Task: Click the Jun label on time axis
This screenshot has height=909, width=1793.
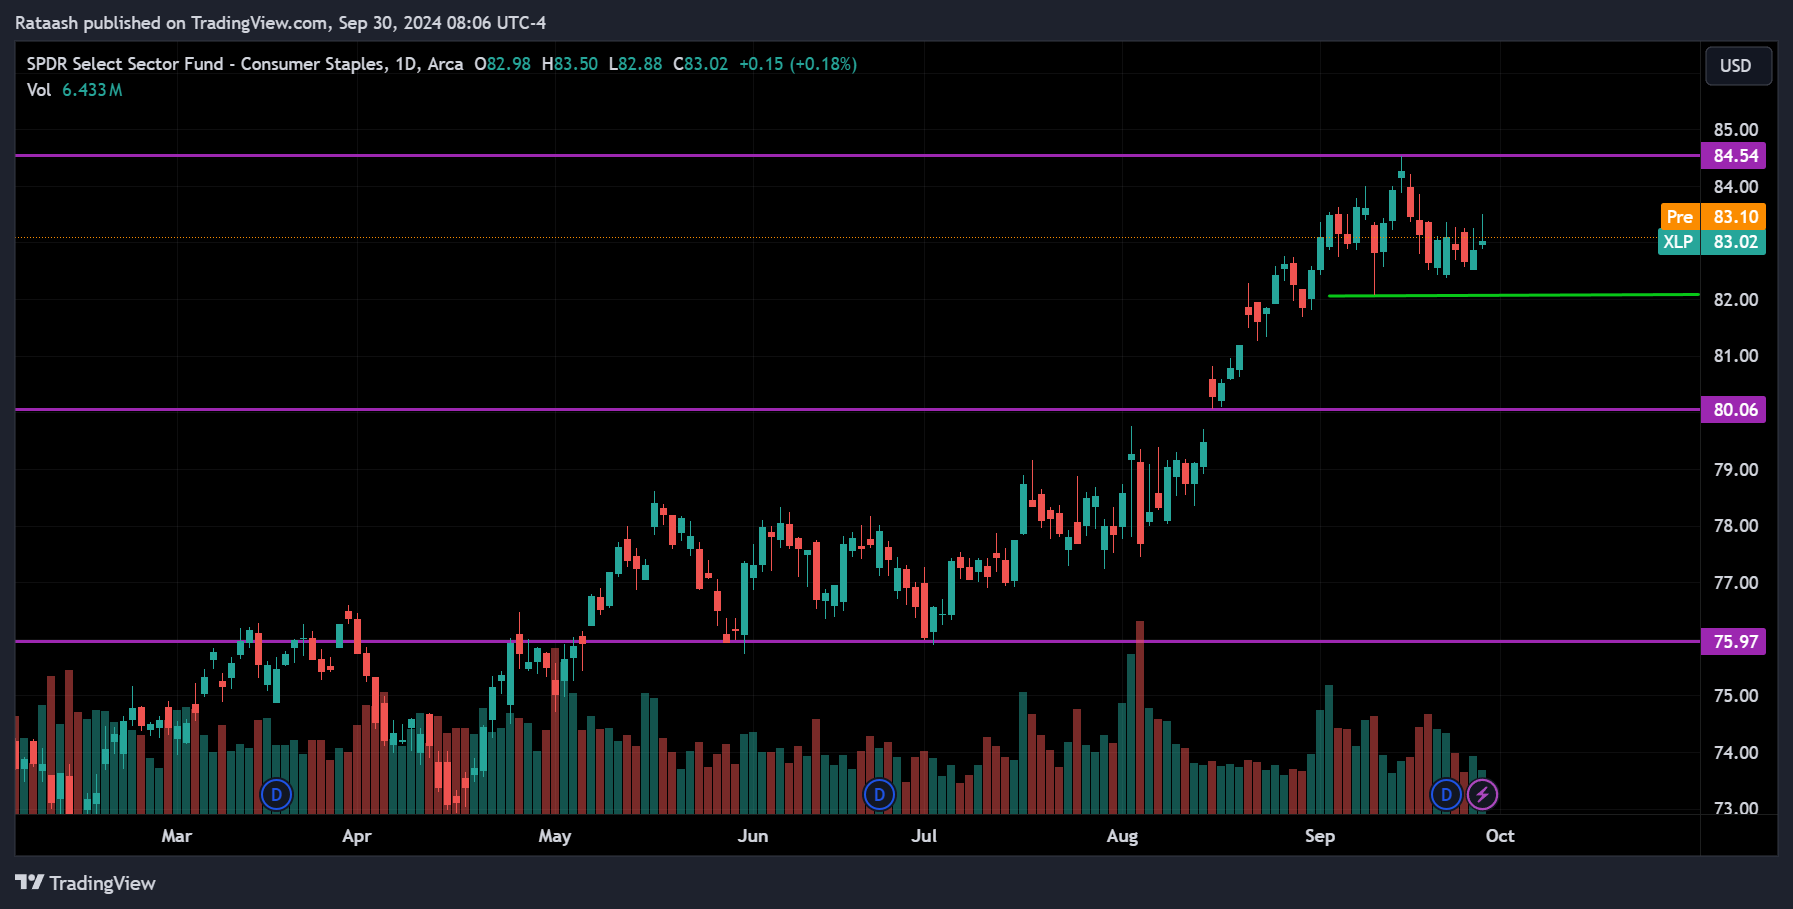Action: point(753,836)
